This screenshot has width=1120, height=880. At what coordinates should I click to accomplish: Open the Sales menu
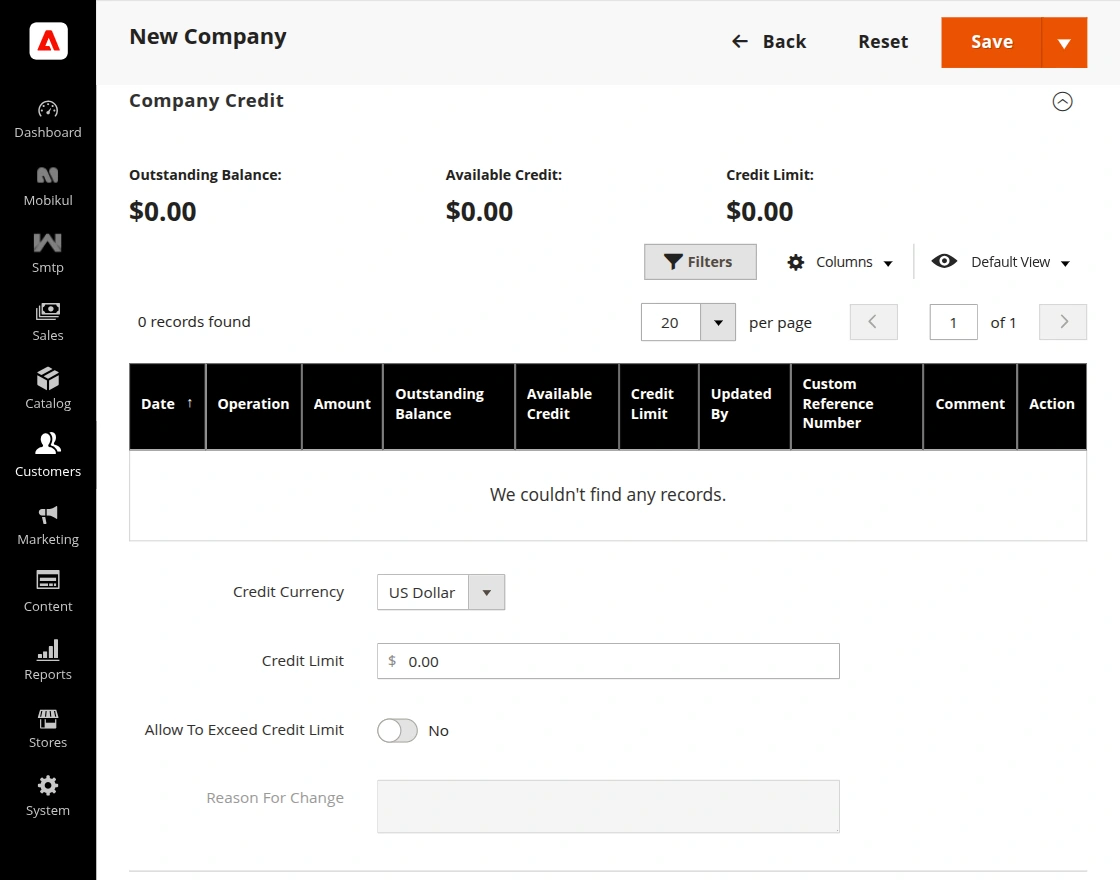coord(48,322)
